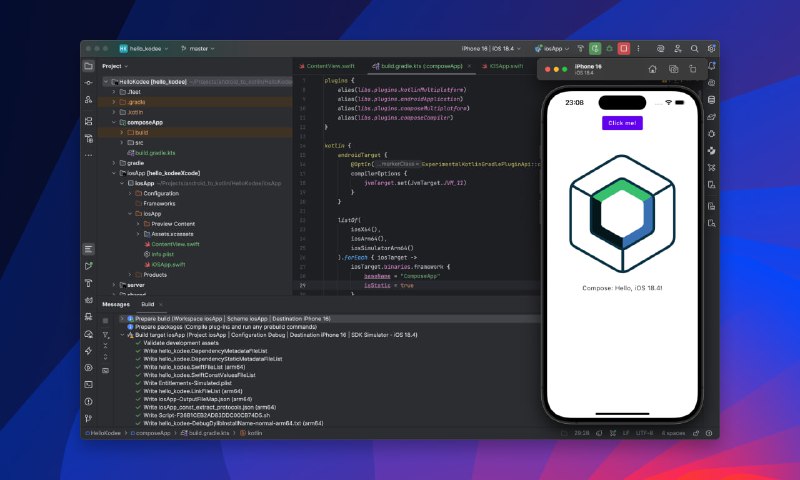Open the Git tool window icon at the bottom of the sidebar

tap(88, 418)
